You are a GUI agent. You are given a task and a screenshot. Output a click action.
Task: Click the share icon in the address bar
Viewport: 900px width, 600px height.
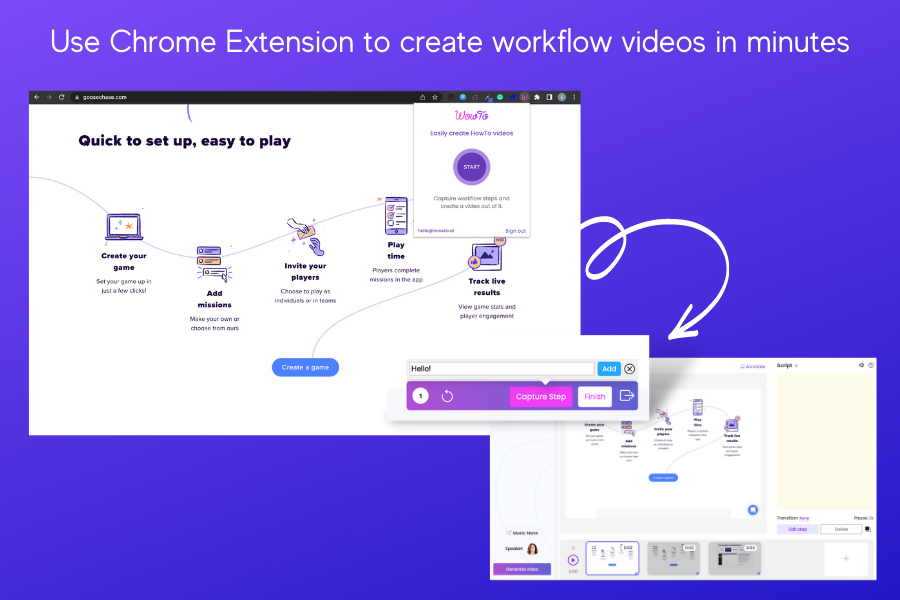423,97
